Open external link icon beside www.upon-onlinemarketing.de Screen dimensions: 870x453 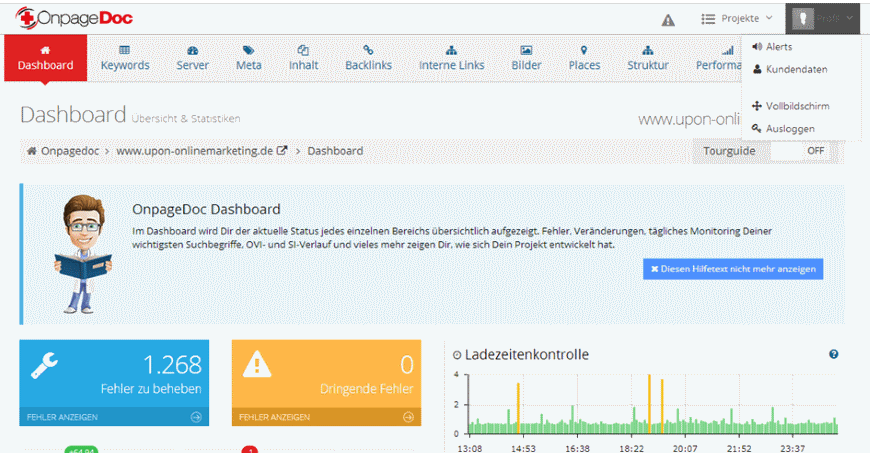tap(282, 151)
